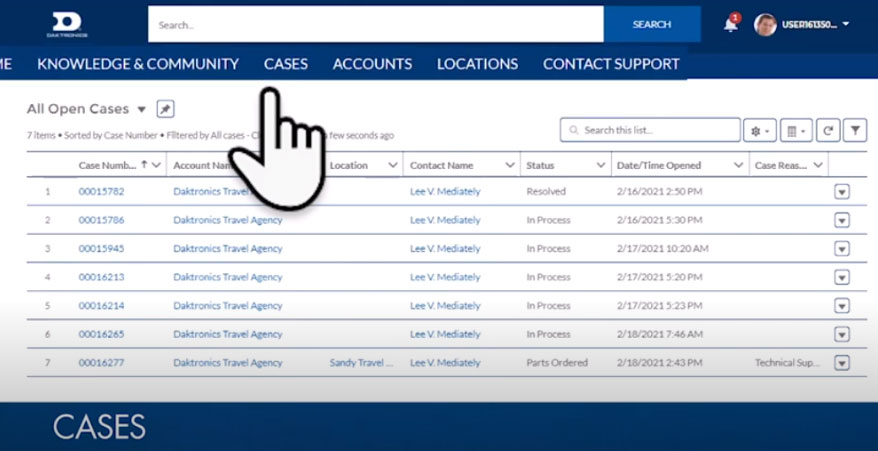Focus the global Search field
This screenshot has width=878, height=451.
coord(376,24)
